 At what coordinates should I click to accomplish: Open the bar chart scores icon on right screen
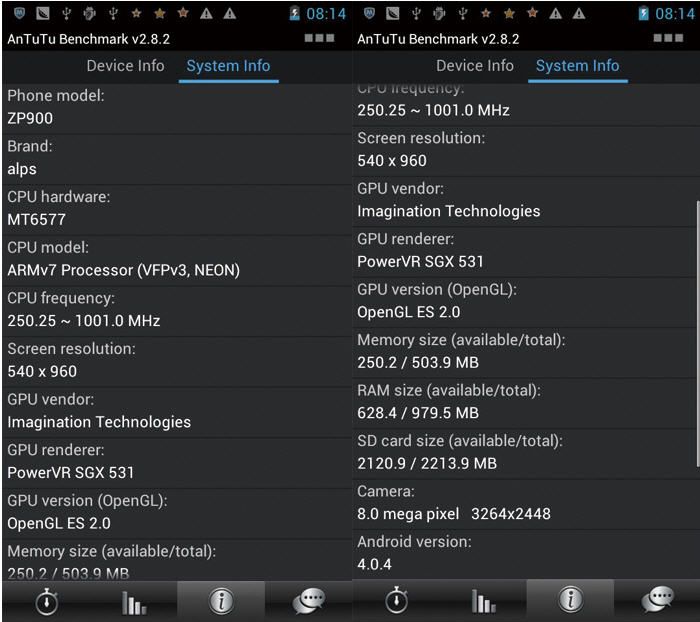coord(483,601)
